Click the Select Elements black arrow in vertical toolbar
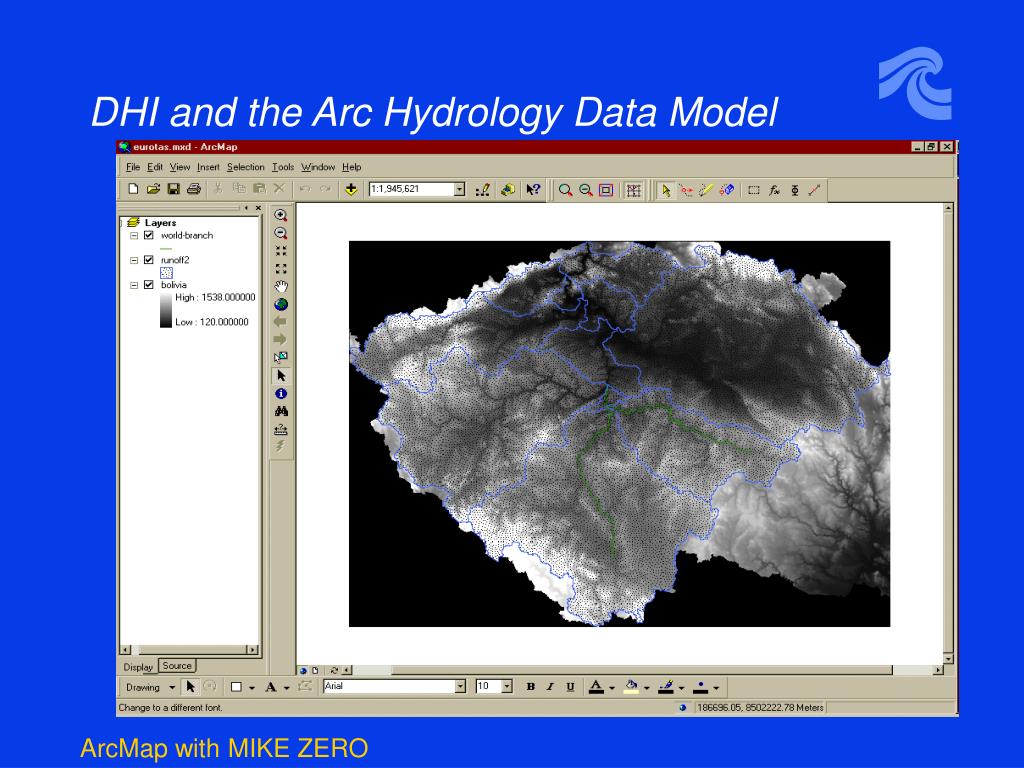 pos(281,376)
